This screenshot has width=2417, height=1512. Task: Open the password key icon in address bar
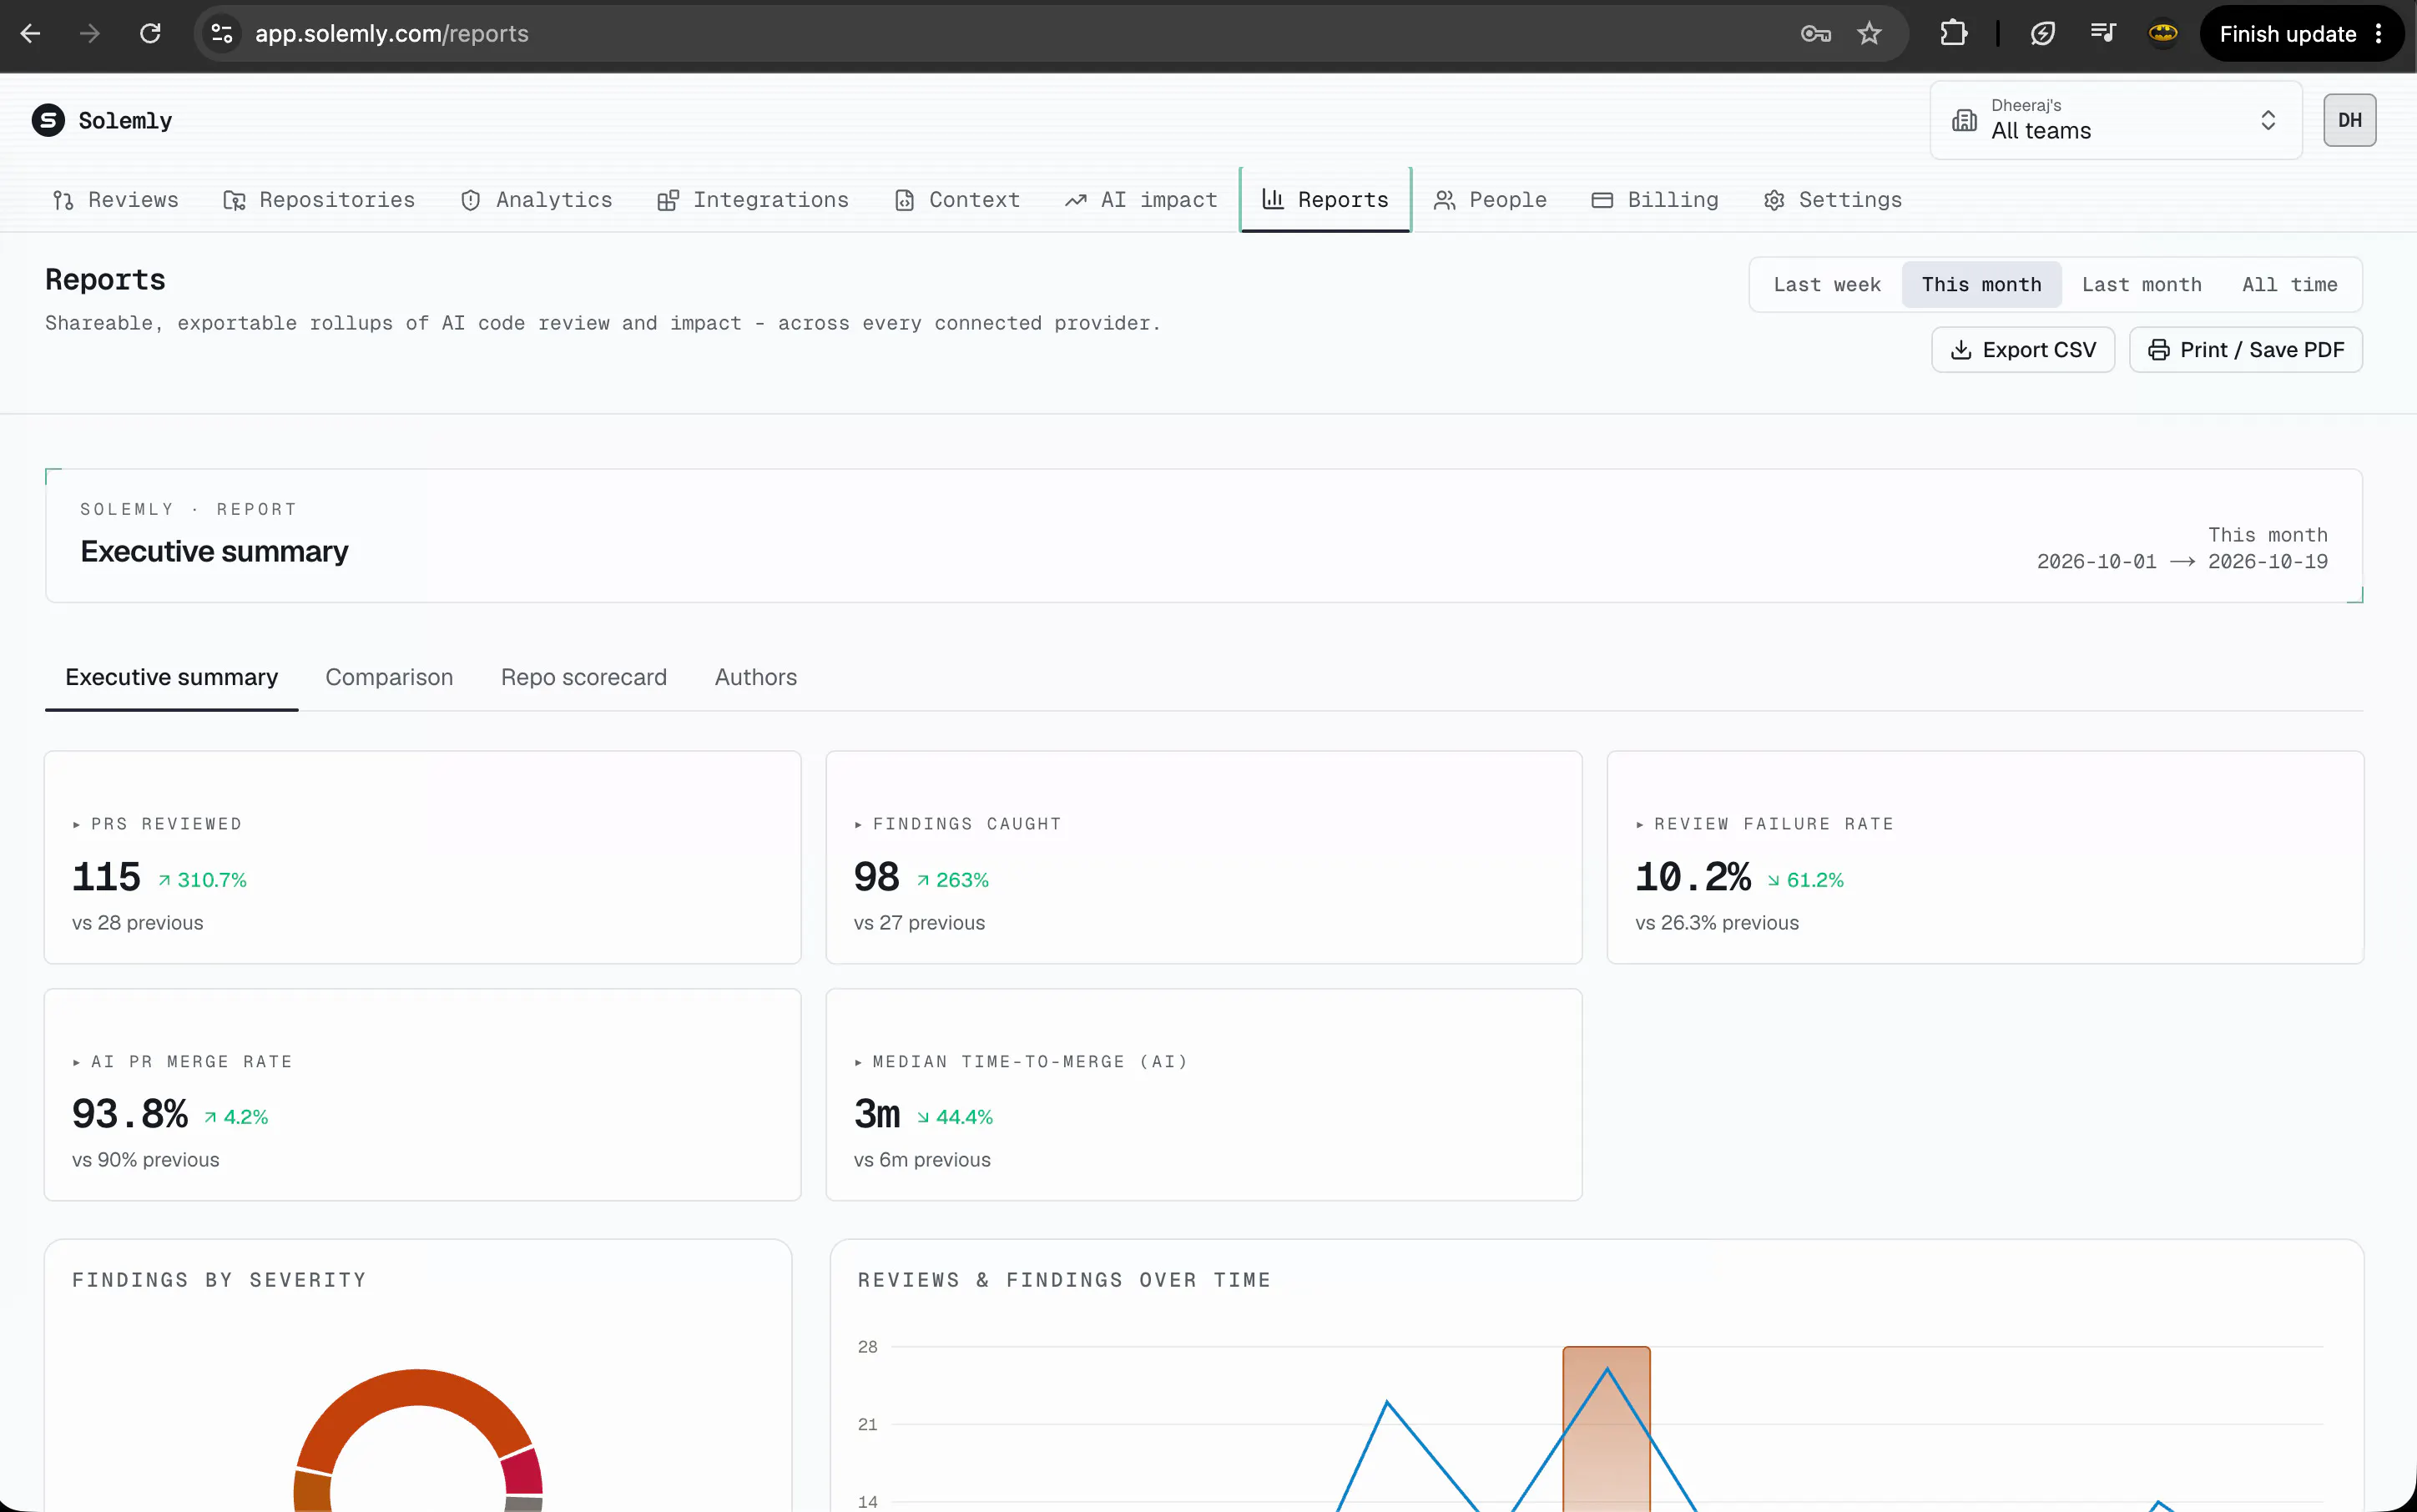[x=1815, y=34]
